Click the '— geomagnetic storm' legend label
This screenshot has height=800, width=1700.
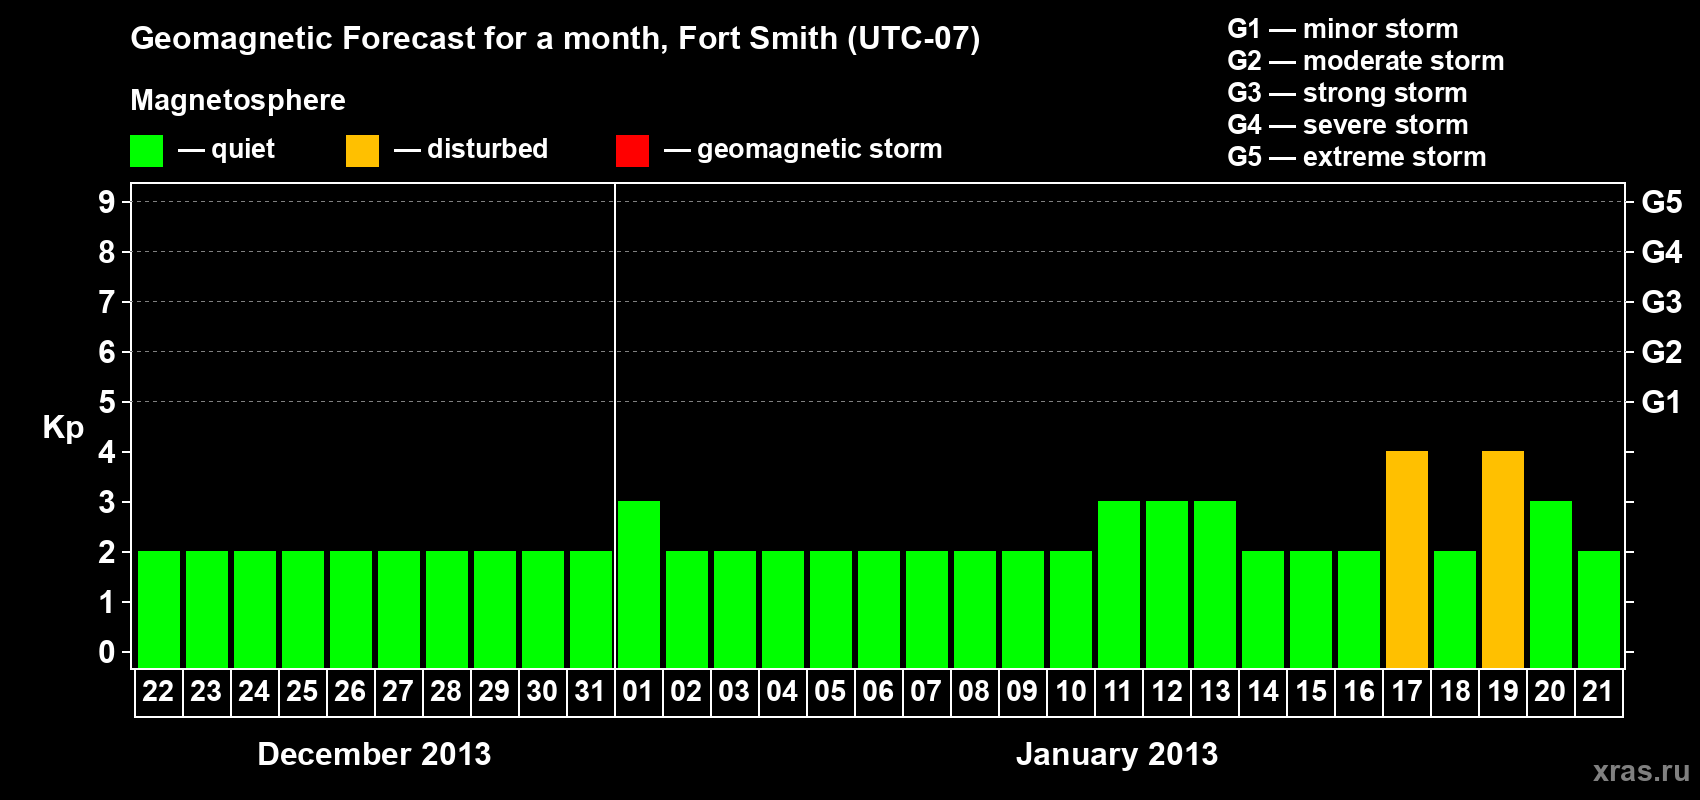[803, 149]
